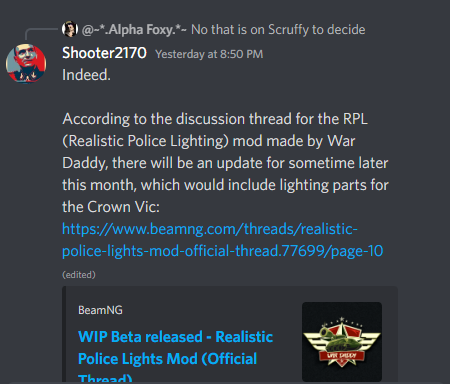Open Shooter2170's profile avatar

[26, 63]
